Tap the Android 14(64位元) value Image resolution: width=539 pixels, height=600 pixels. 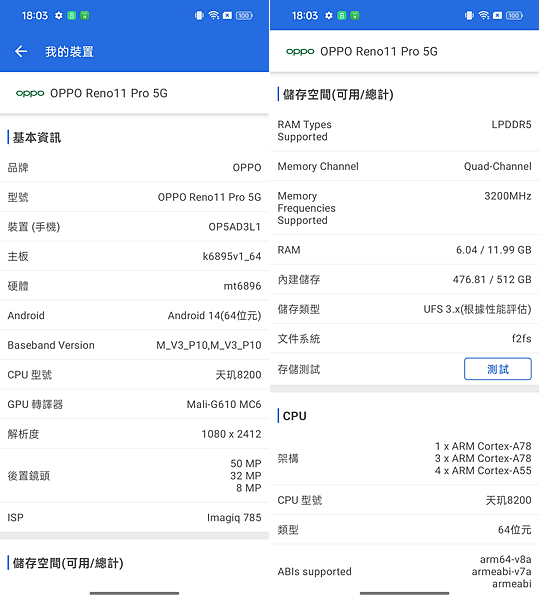click(x=214, y=316)
